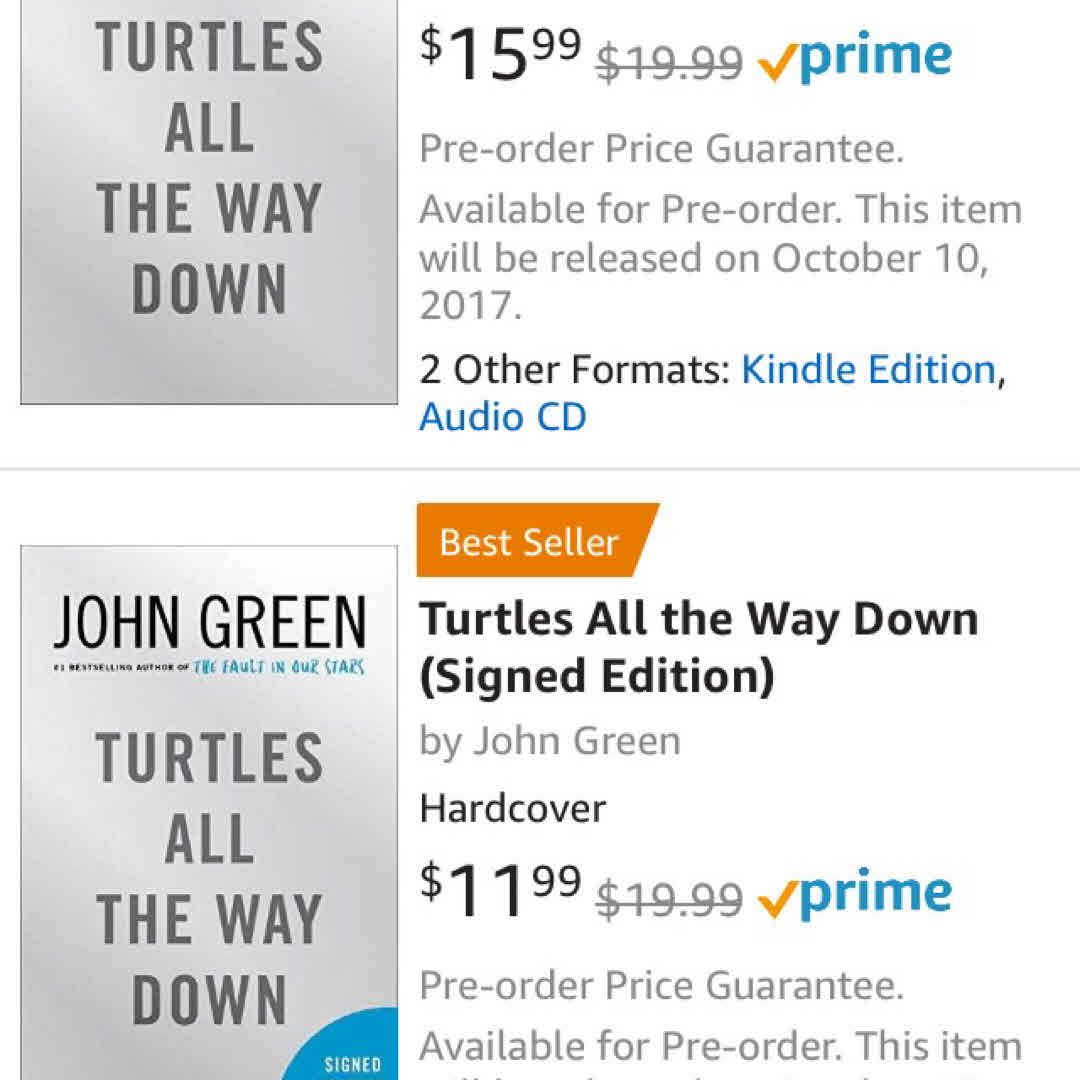This screenshot has height=1080, width=1080.
Task: Tap the signed edition's Available for Pre-order text
Action: [720, 1046]
